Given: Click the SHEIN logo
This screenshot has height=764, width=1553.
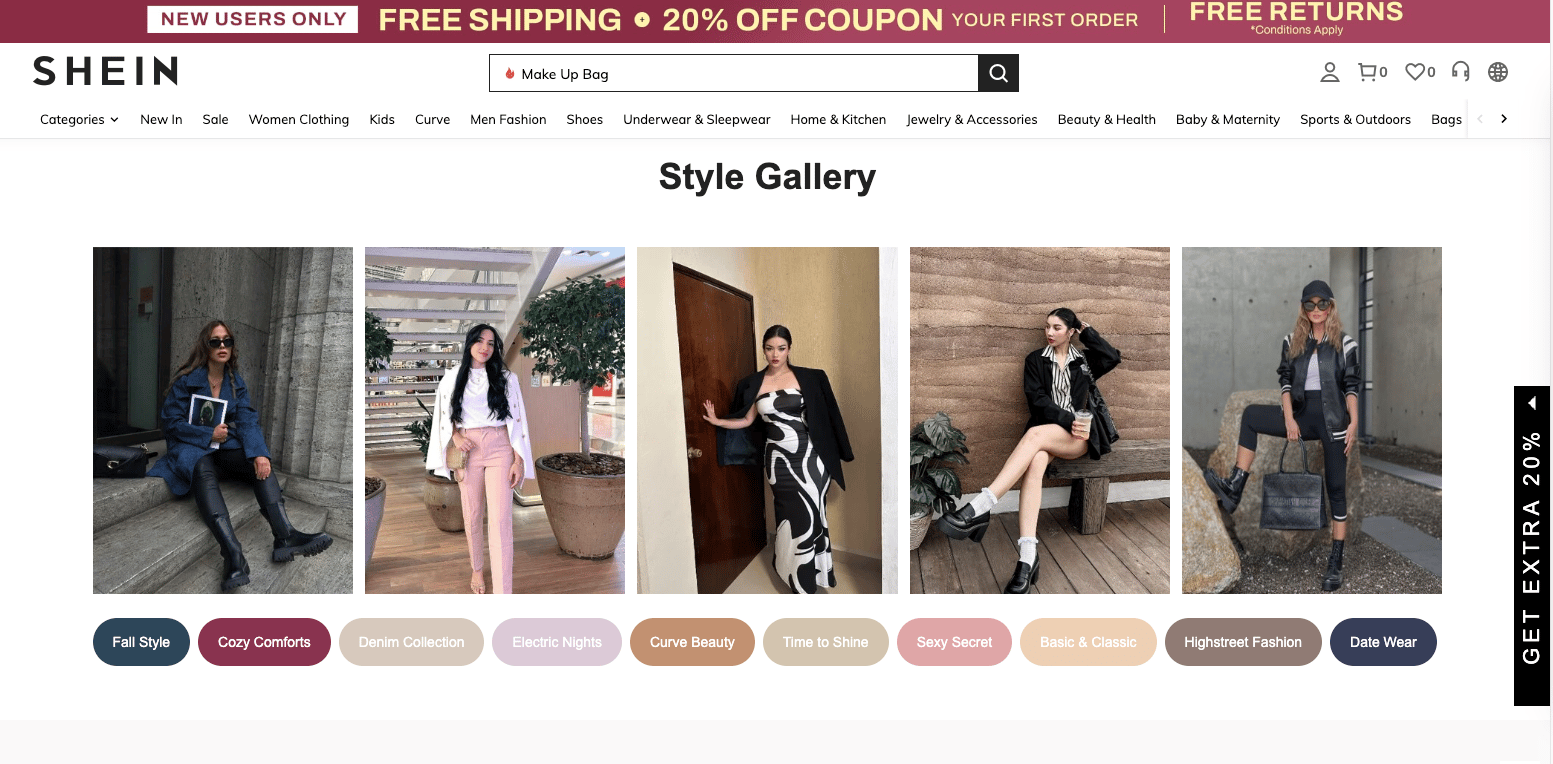Looking at the screenshot, I should coord(105,71).
